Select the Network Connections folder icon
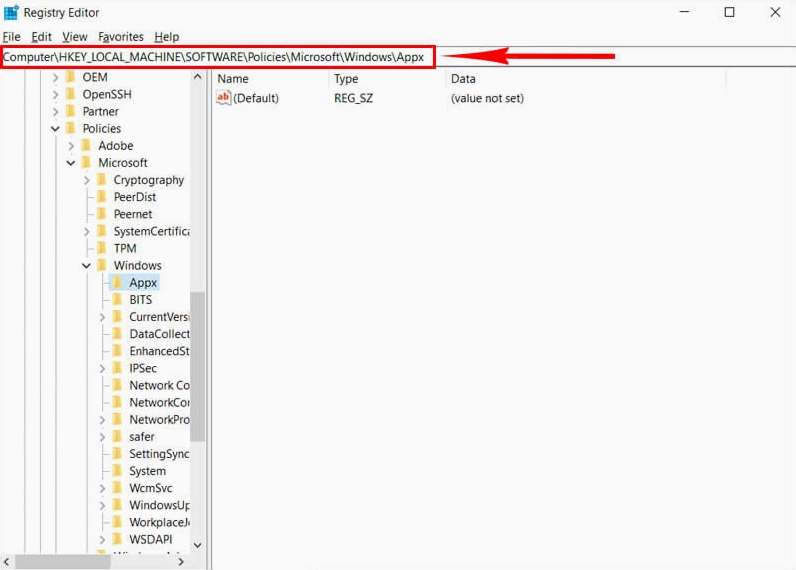Viewport: 796px width, 570px height. coord(117,385)
